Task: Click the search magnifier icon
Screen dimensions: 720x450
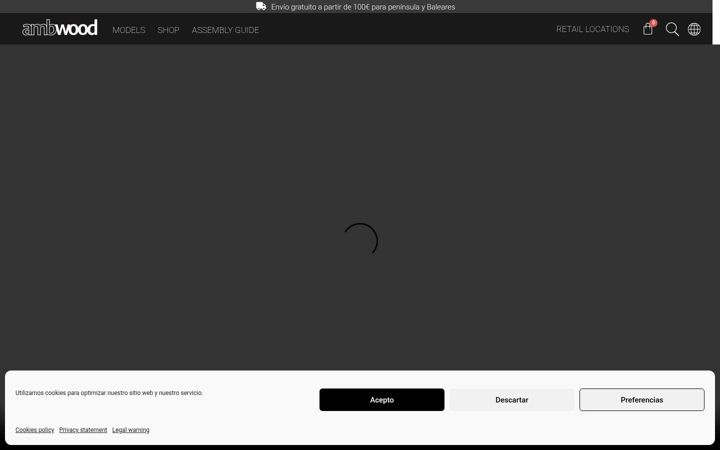Action: (672, 29)
